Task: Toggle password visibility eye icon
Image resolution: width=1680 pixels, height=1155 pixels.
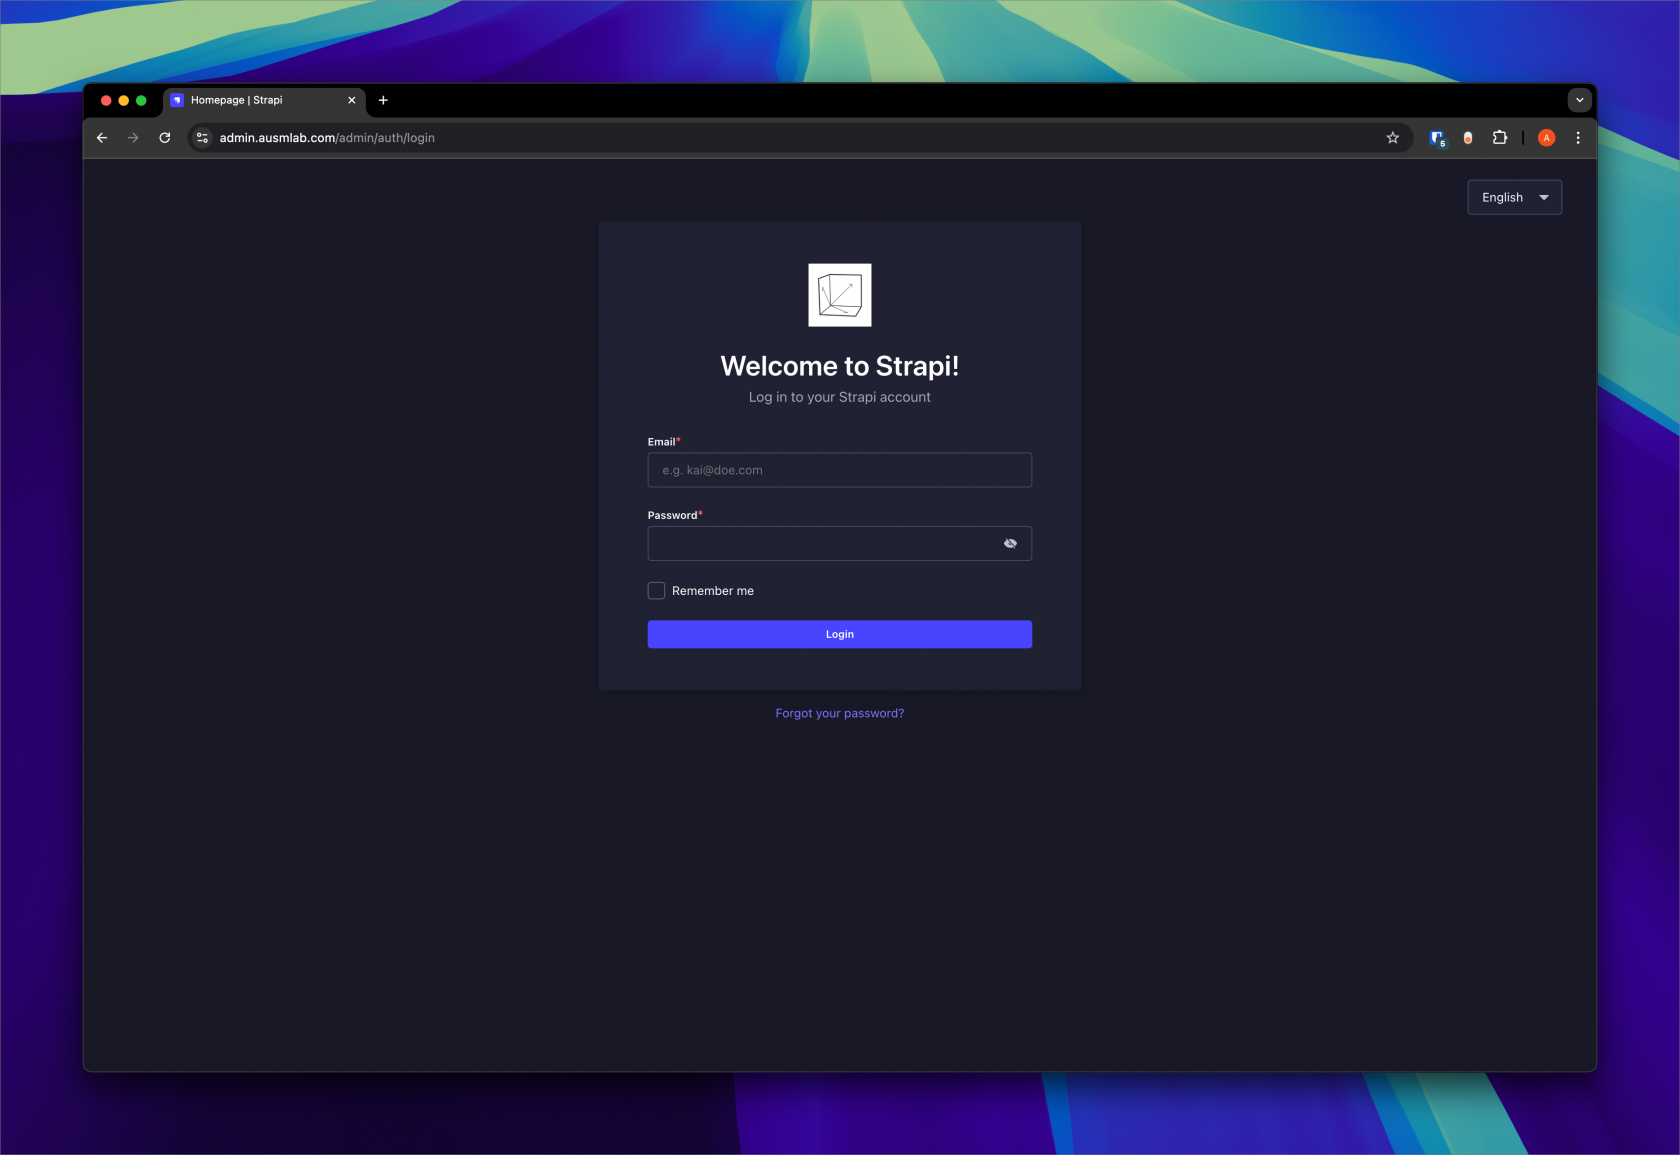Action: click(x=1010, y=544)
